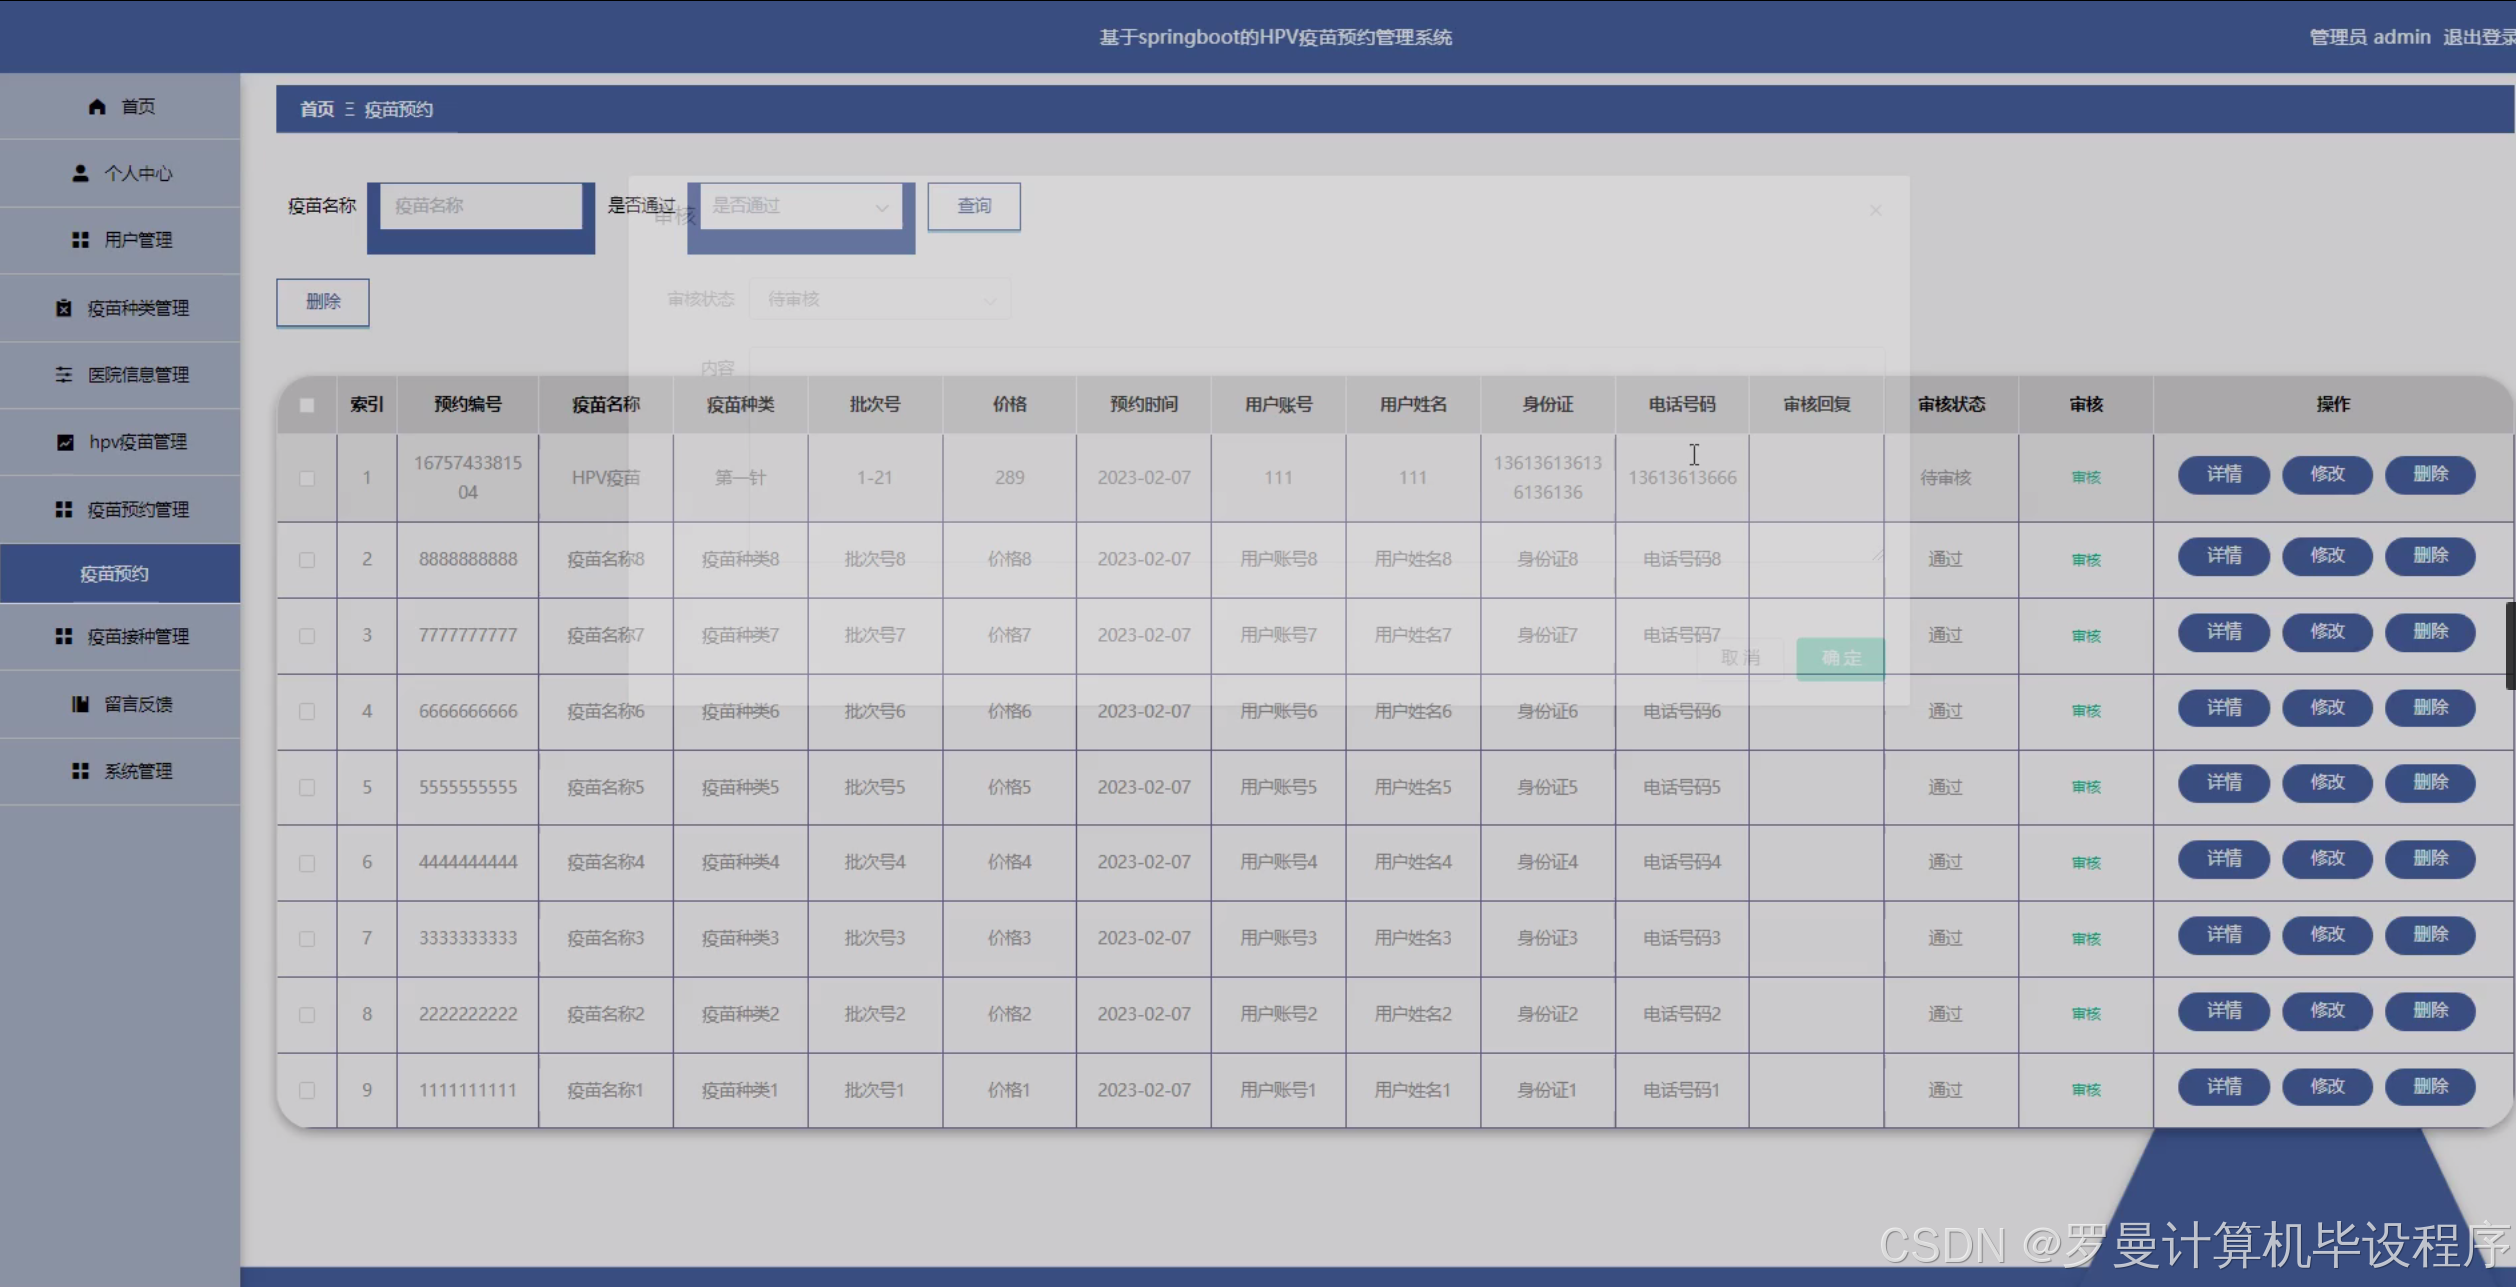Viewport: 2516px width, 1287px height.
Task: Click the grid icon beside 用户管理
Action: (81, 240)
